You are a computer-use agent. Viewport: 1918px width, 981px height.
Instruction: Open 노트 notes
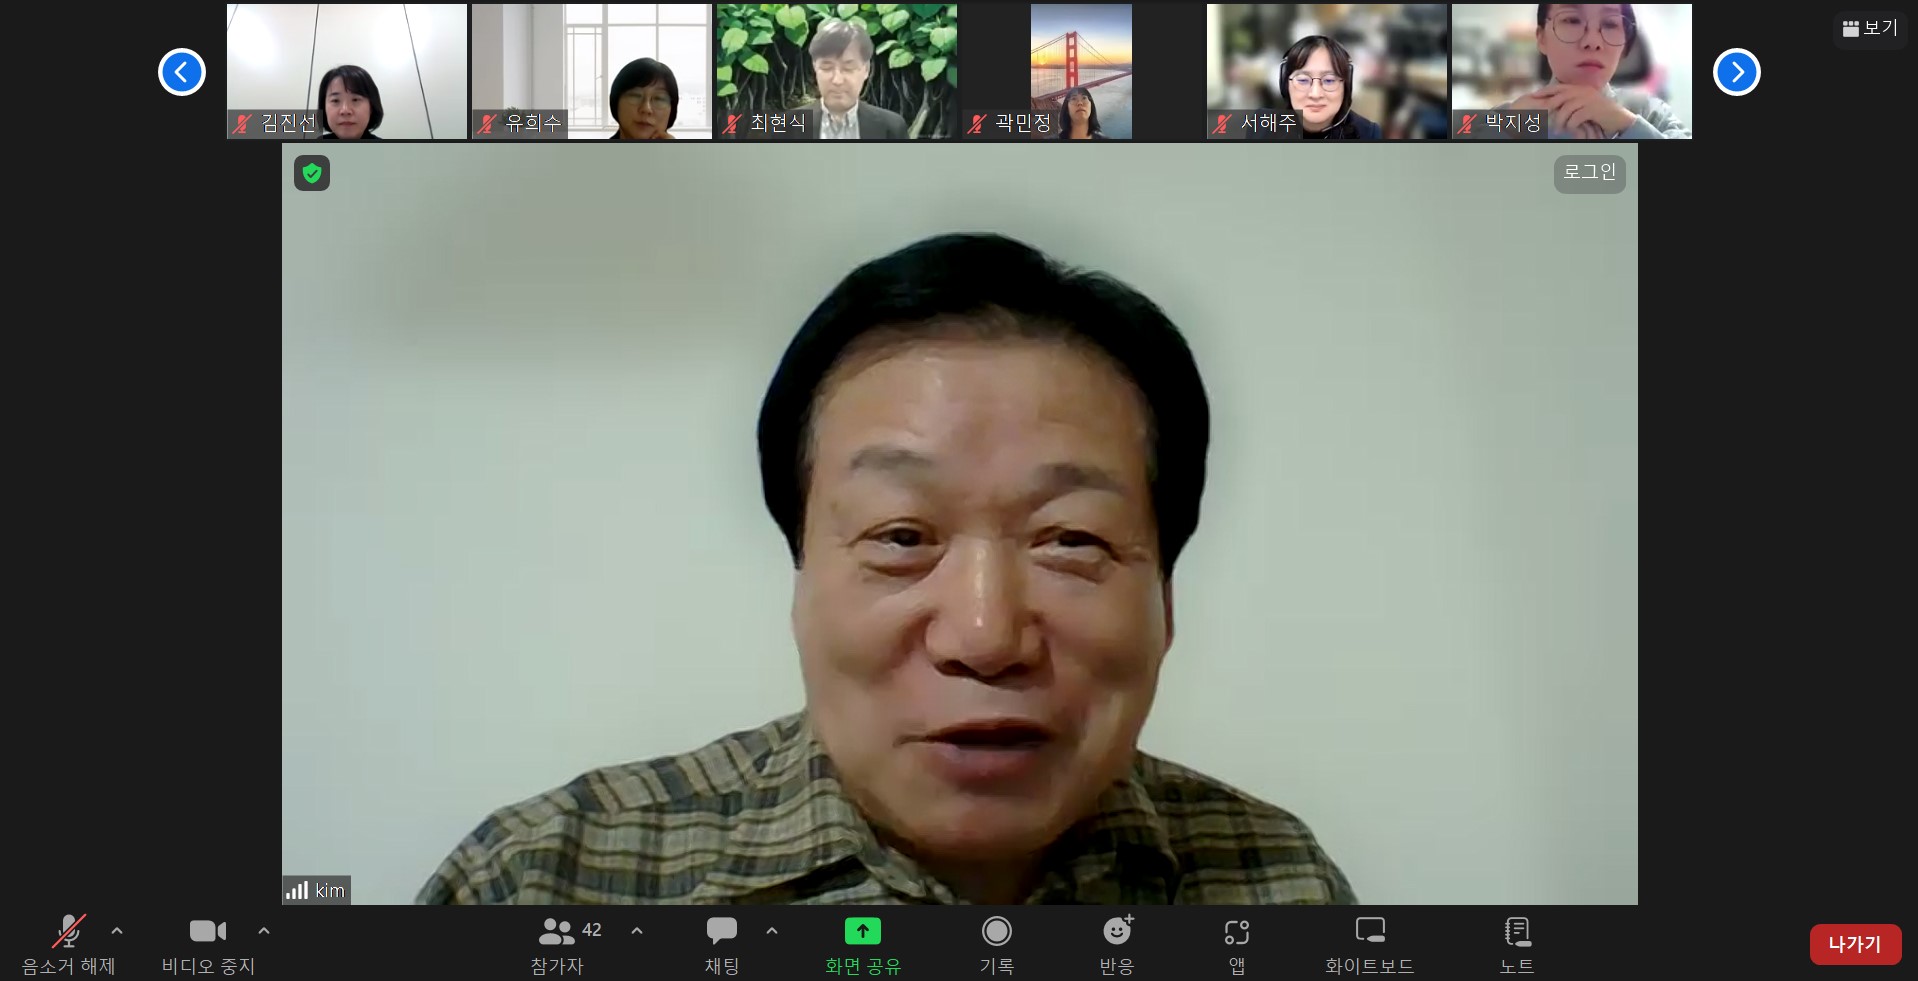1517,944
